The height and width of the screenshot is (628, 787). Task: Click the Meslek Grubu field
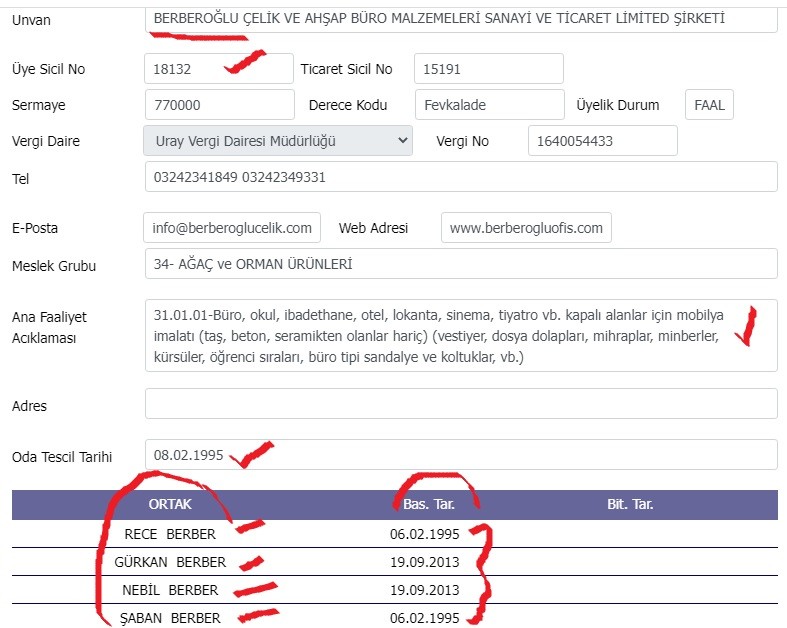461,264
